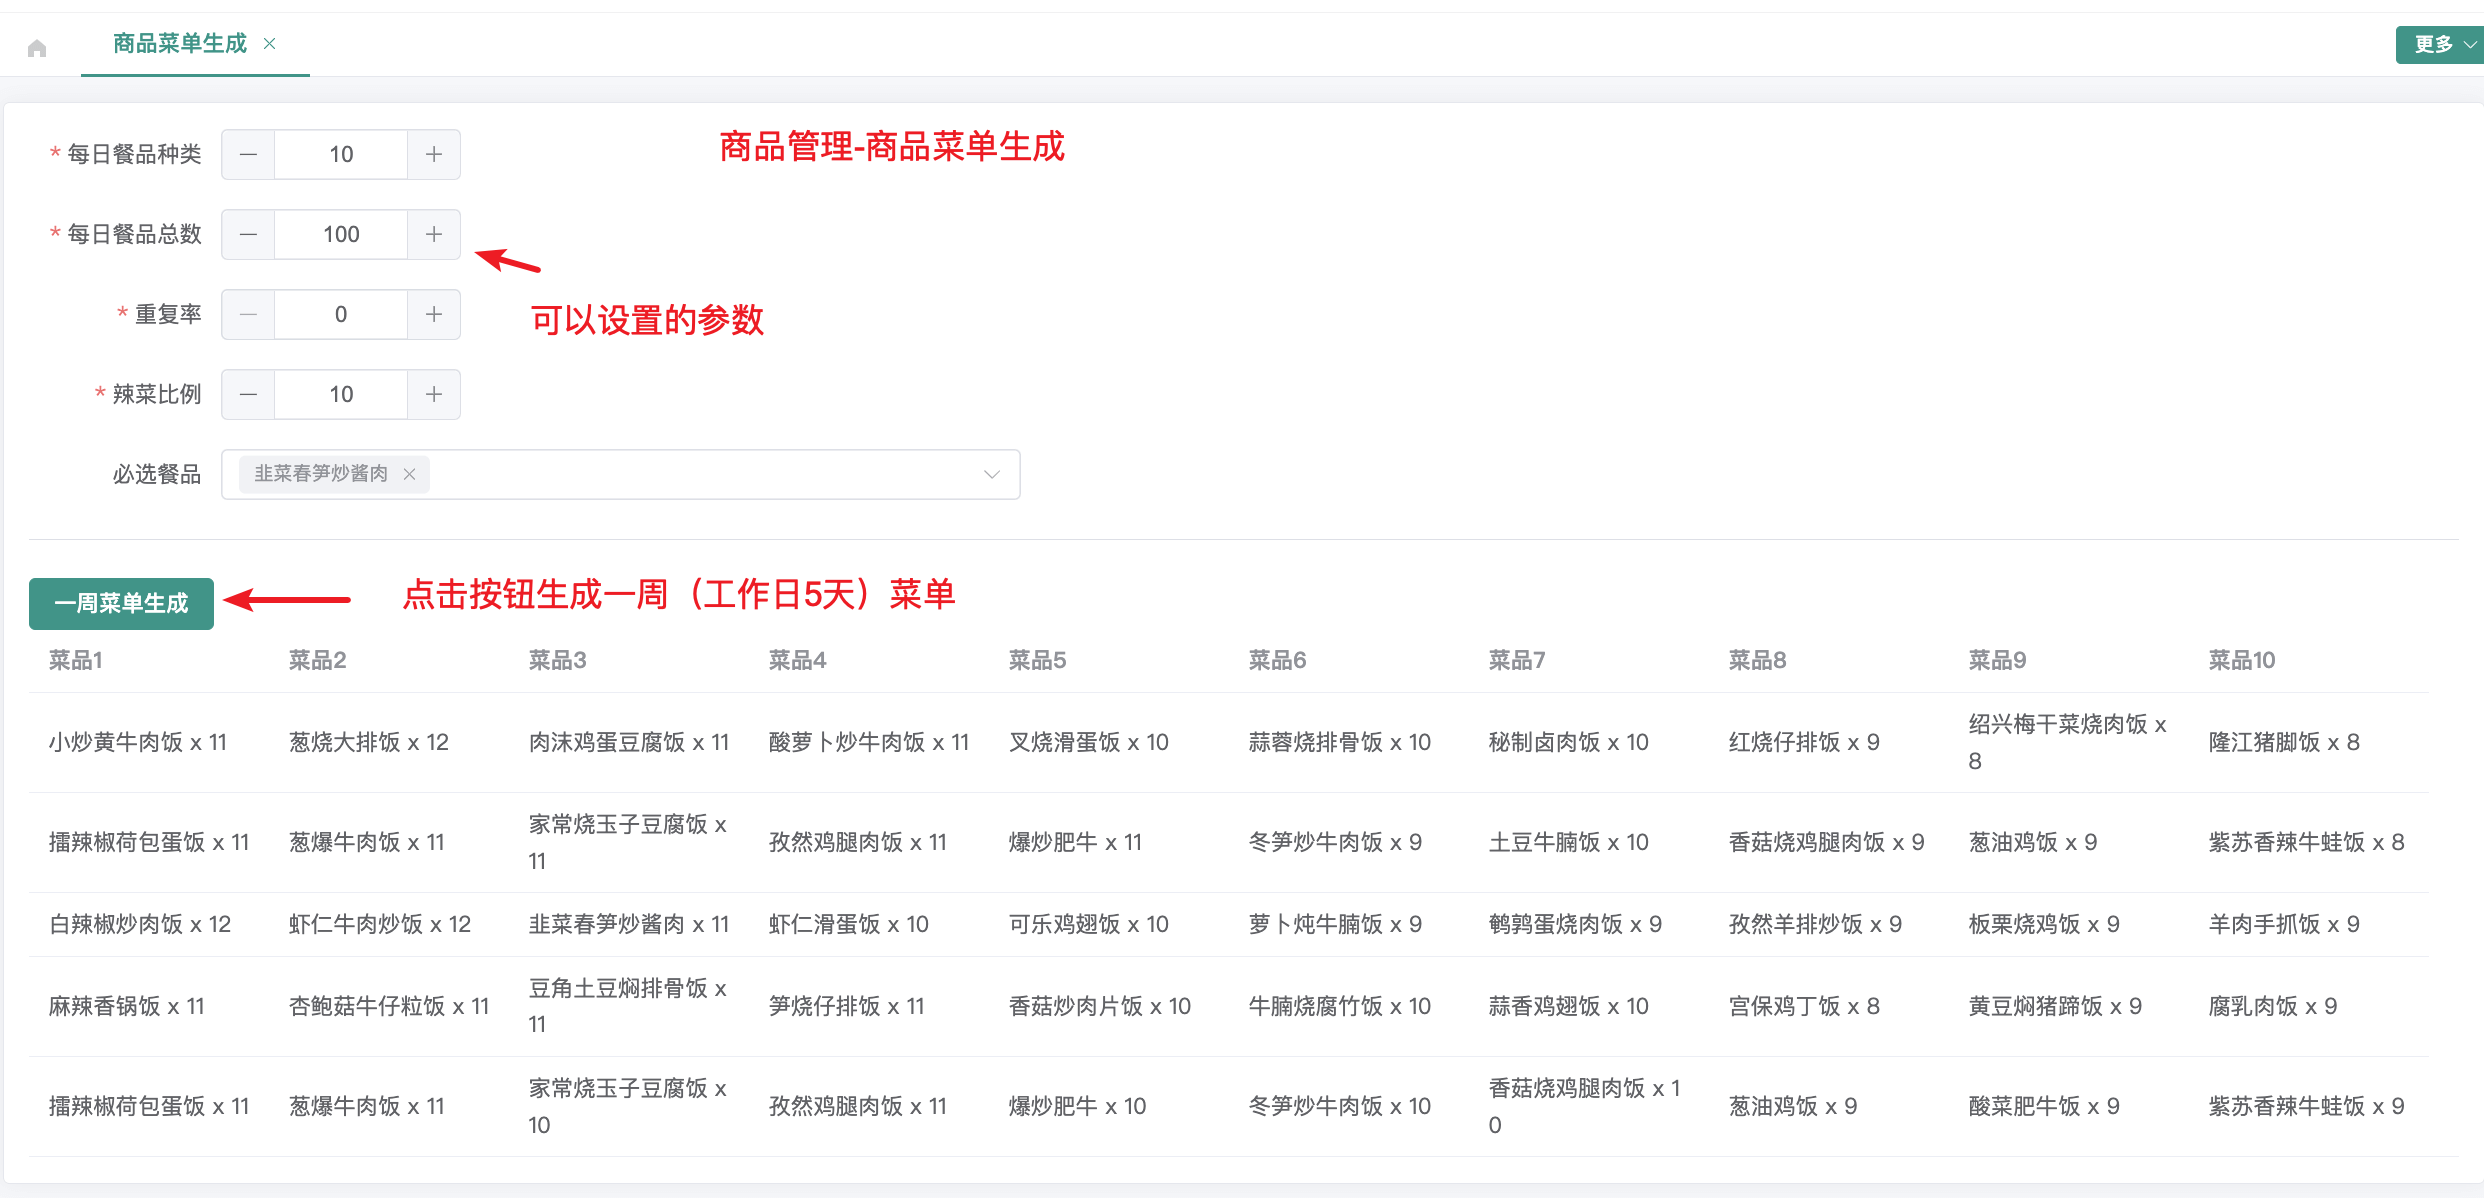Increase 辣菜比例 with plus button
The height and width of the screenshot is (1198, 2484).
(434, 394)
